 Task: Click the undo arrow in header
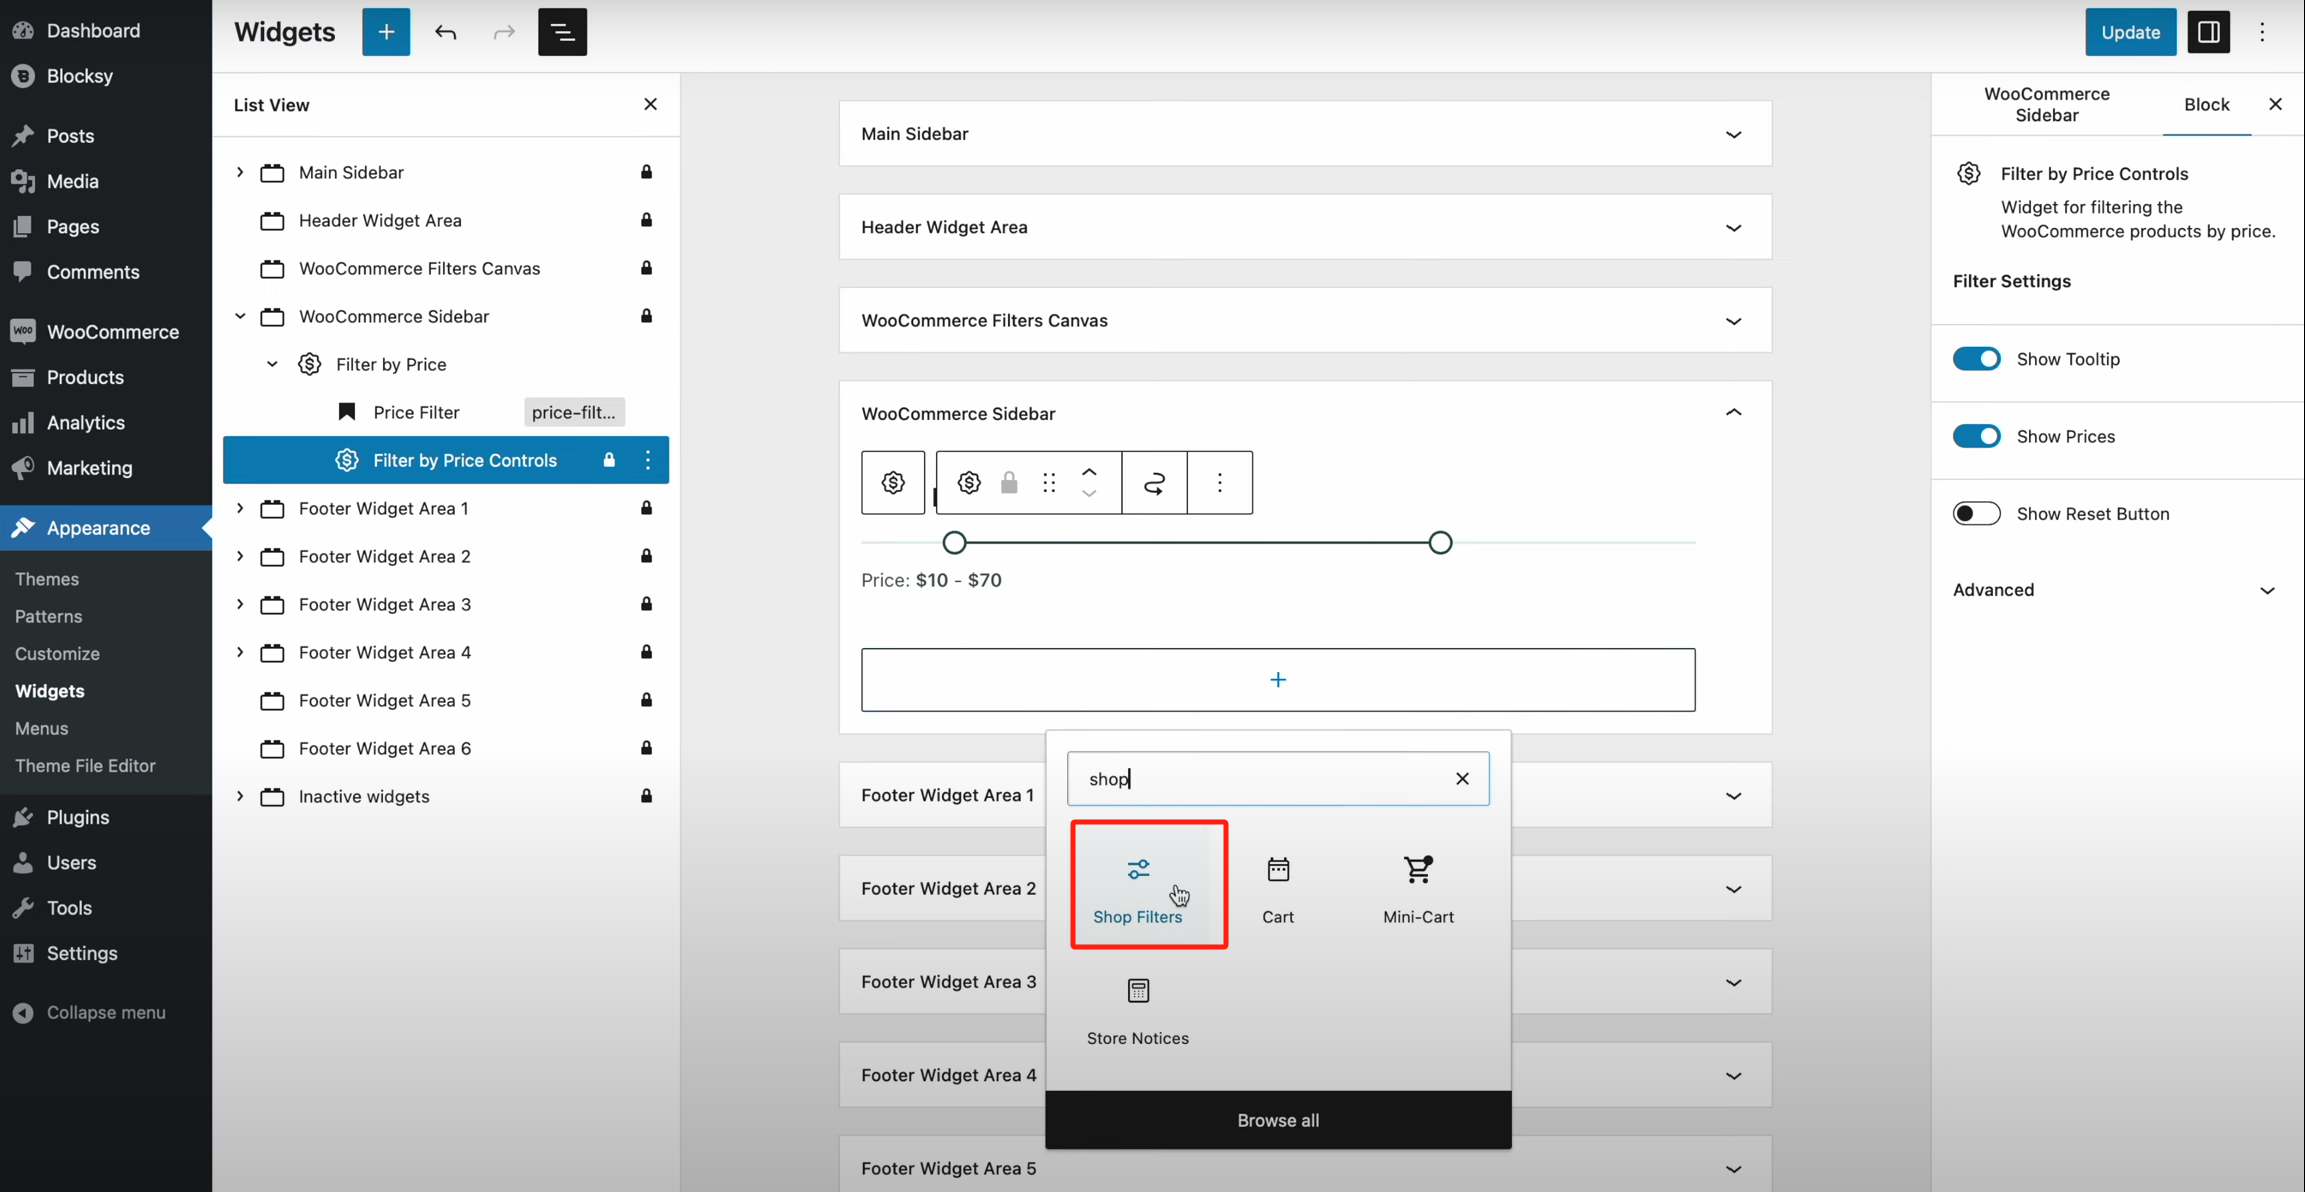pyautogui.click(x=445, y=32)
